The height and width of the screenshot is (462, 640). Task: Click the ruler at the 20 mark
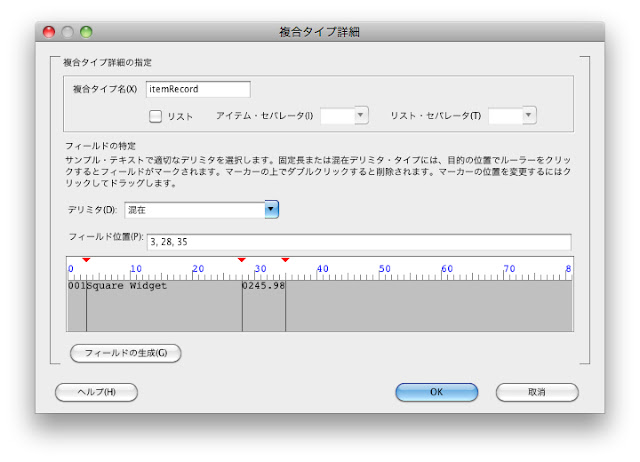point(198,269)
